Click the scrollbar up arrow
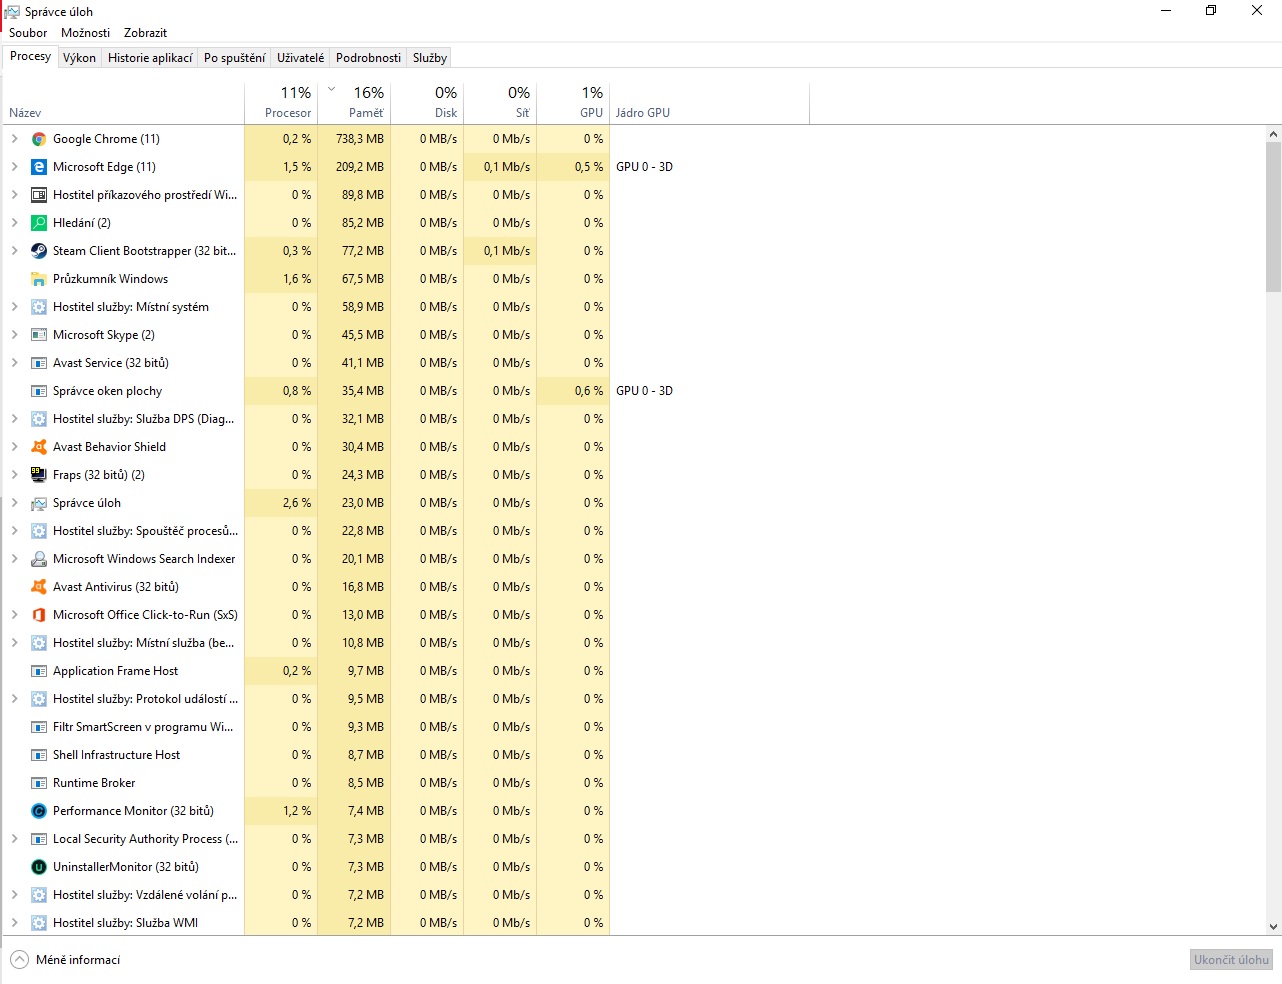1282x984 pixels. pyautogui.click(x=1274, y=134)
